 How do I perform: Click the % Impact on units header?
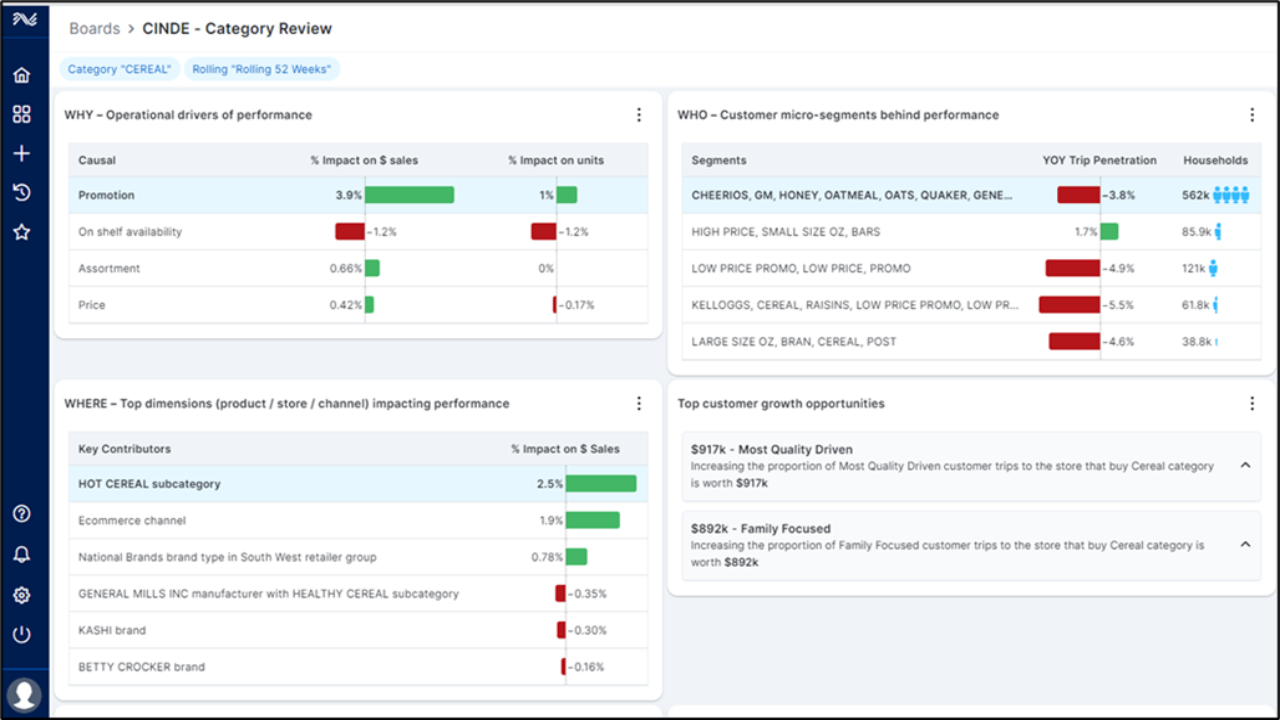coord(556,160)
